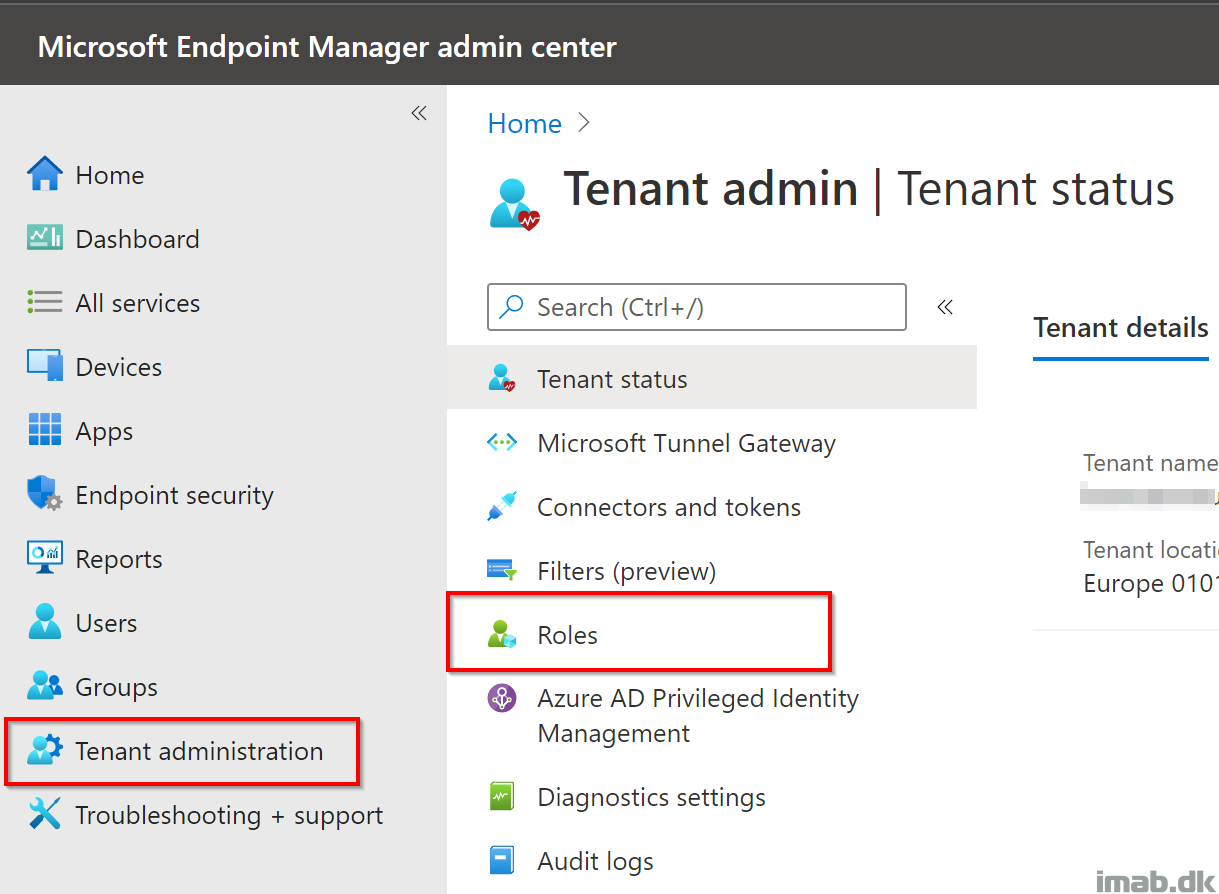Collapse the Tenant admin menu pane

coord(945,307)
